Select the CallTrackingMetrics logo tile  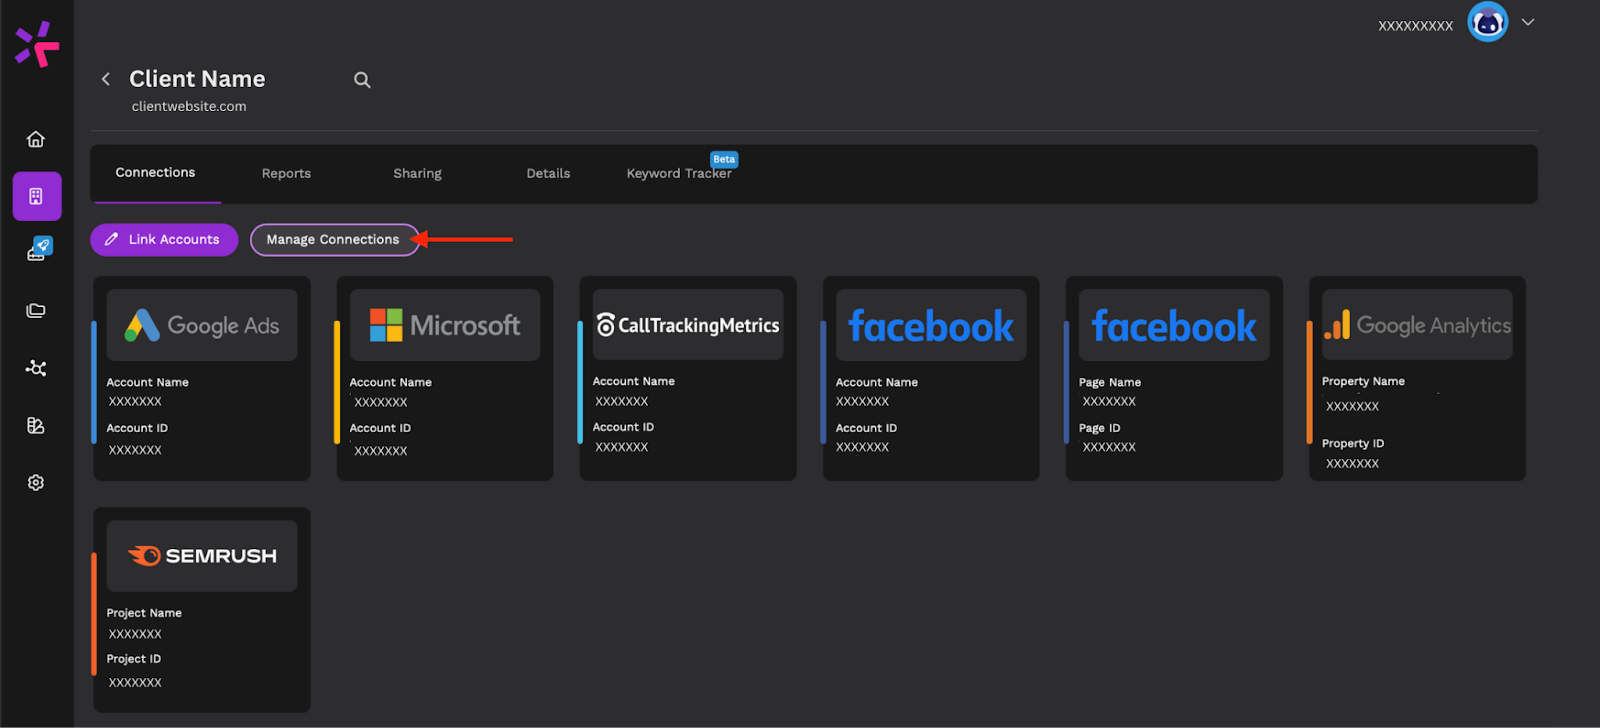coord(688,325)
